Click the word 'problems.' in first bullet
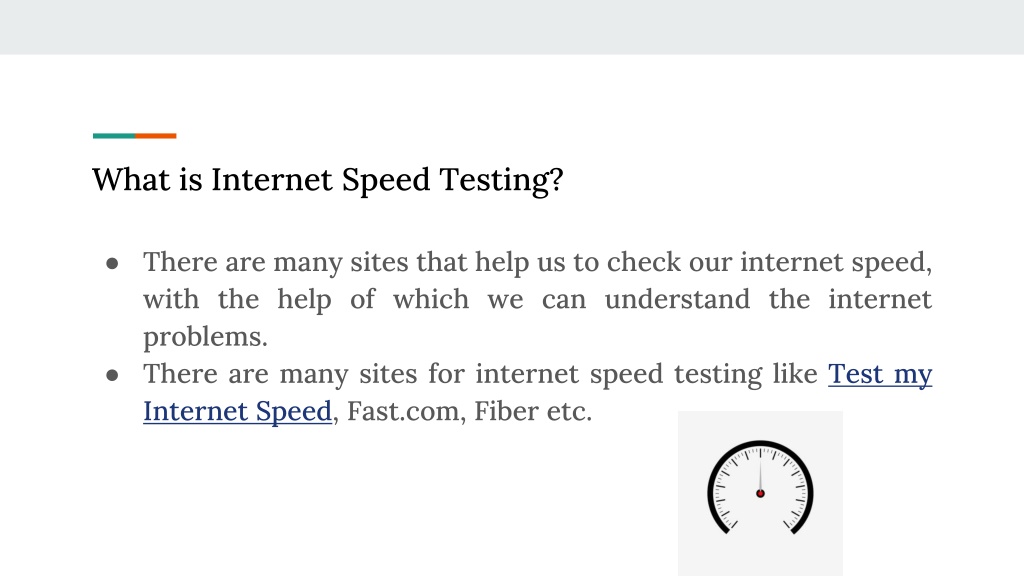This screenshot has width=1024, height=576. [x=206, y=338]
